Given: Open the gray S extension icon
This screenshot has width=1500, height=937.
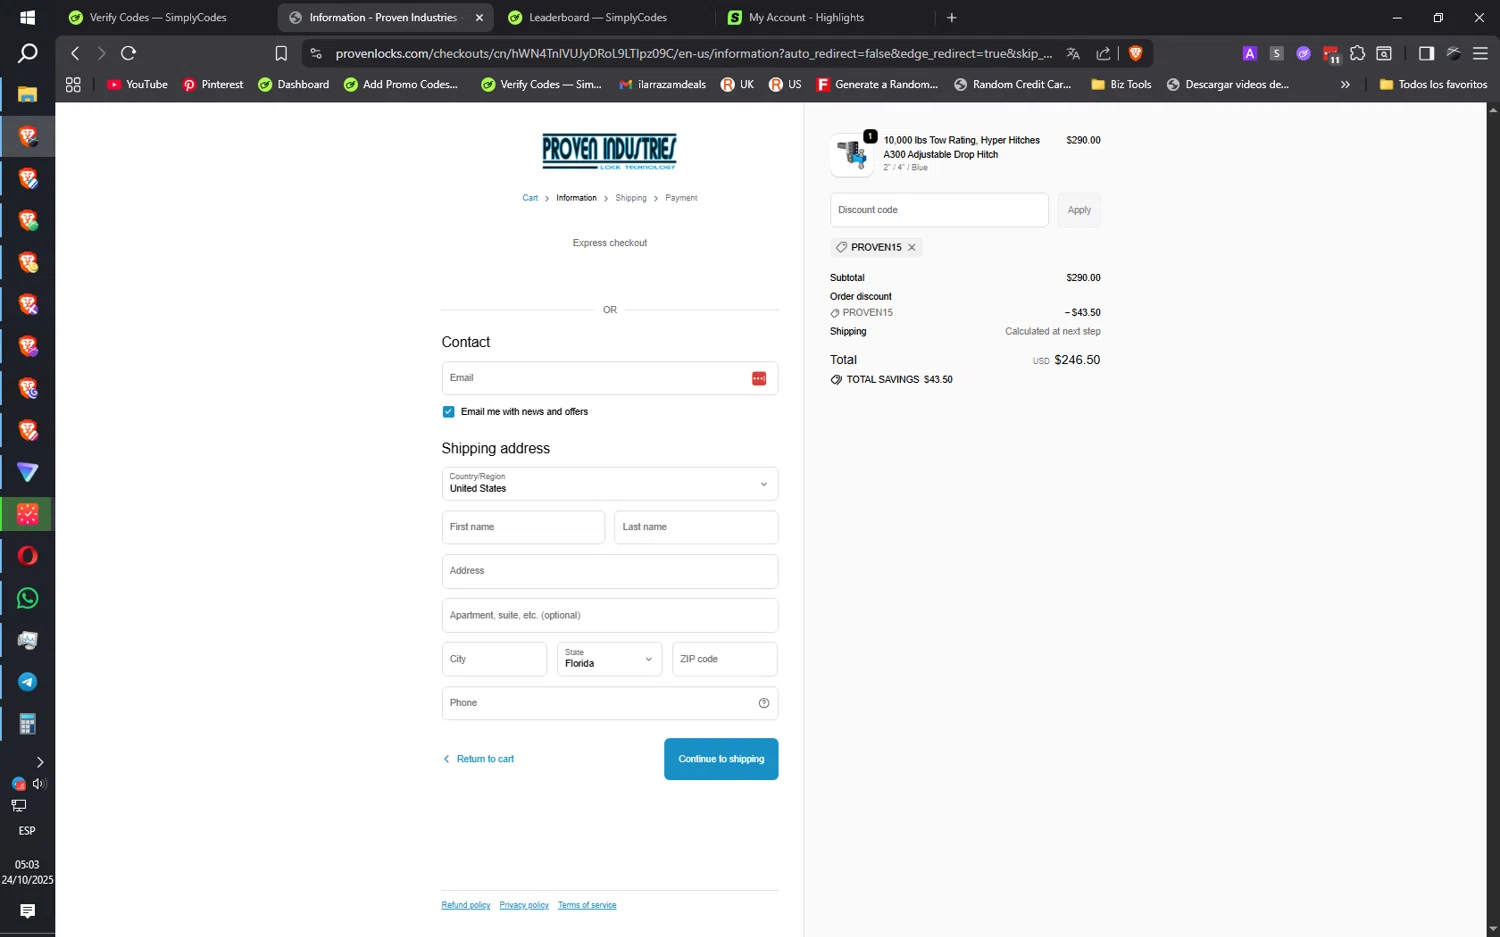Looking at the screenshot, I should (1276, 53).
